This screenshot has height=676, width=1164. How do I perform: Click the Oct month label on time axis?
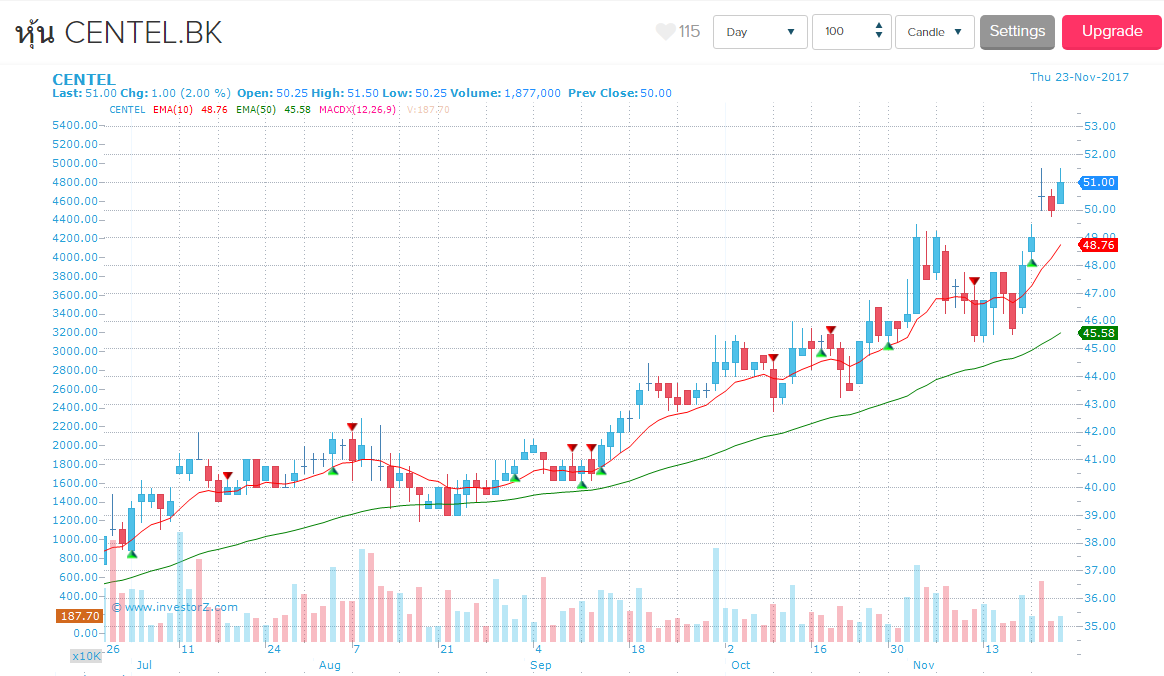pyautogui.click(x=740, y=665)
